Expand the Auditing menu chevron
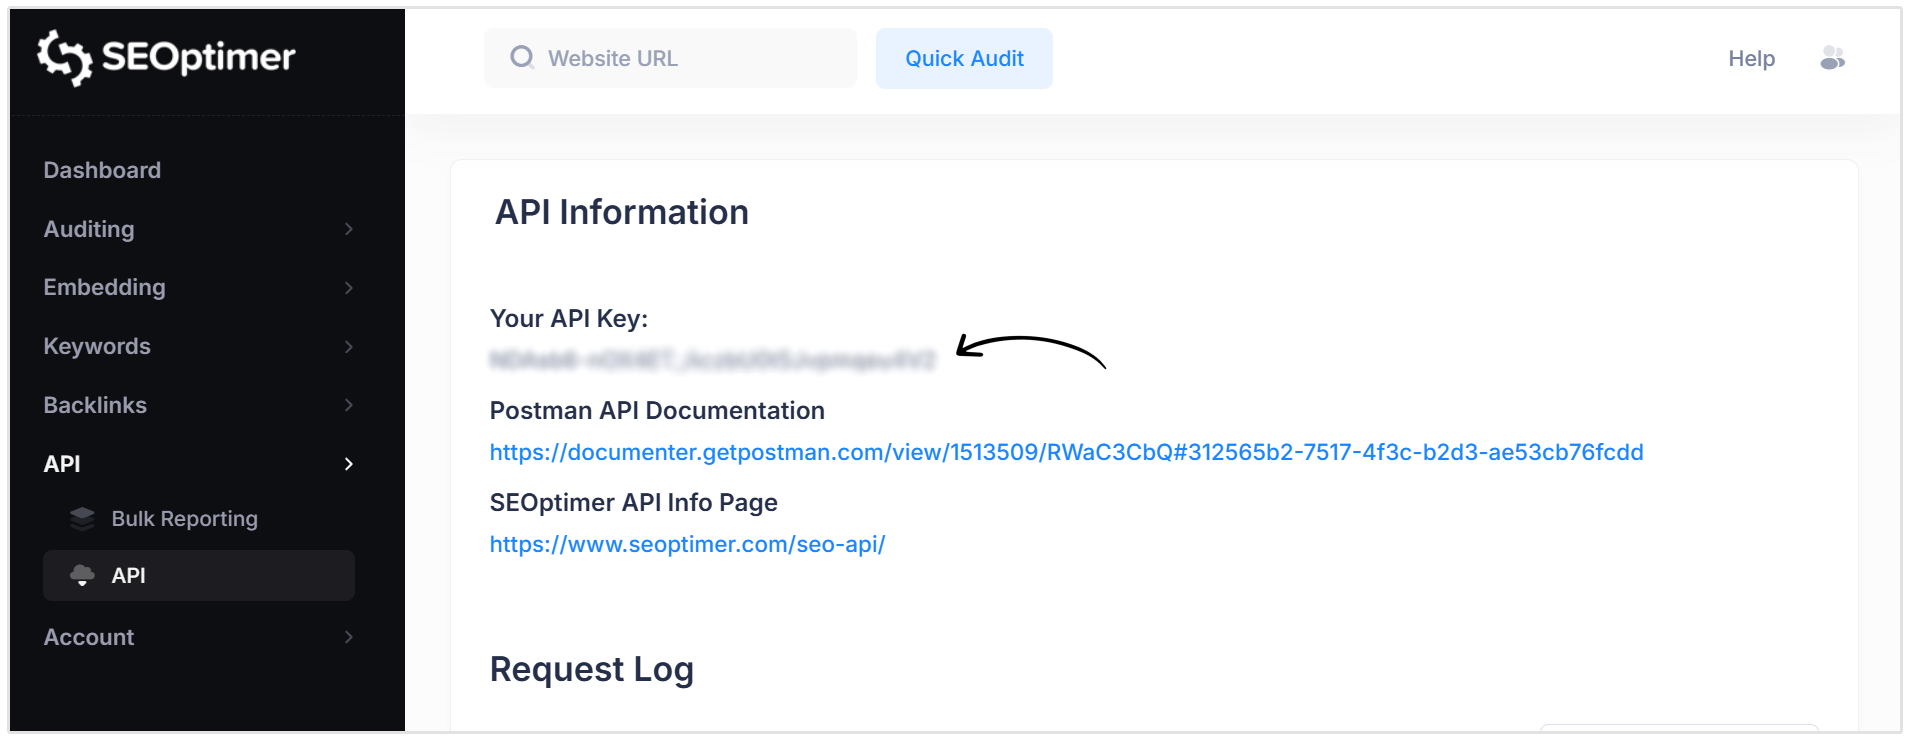The width and height of the screenshot is (1910, 740). (x=348, y=229)
